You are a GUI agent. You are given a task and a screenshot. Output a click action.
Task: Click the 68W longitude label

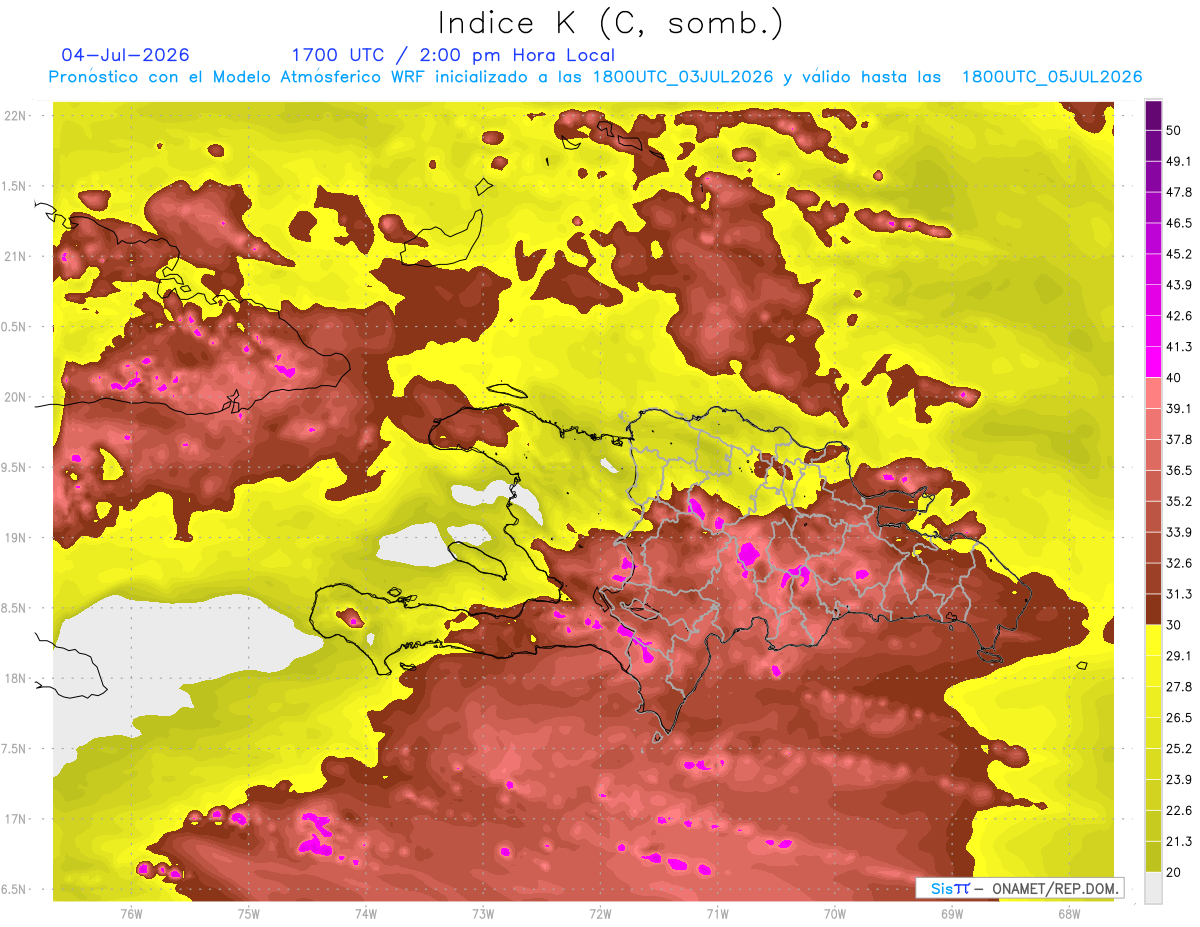[x=1069, y=914]
